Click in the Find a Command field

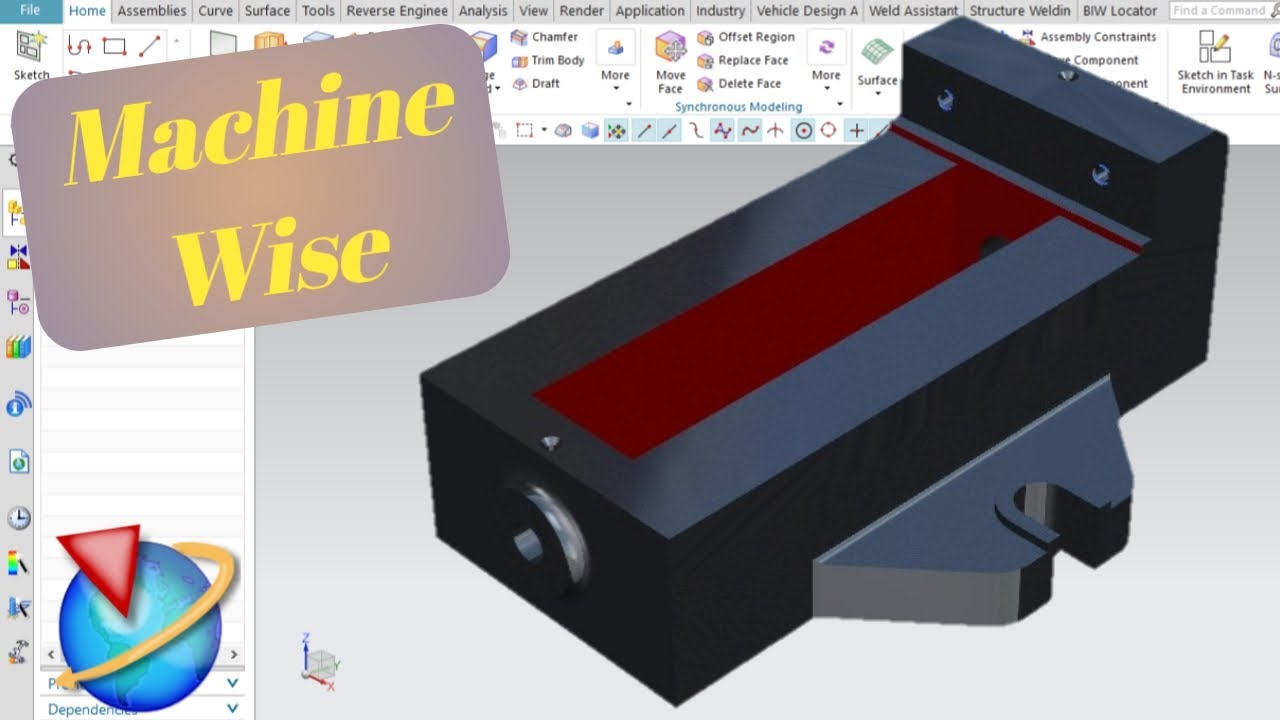coord(1219,11)
